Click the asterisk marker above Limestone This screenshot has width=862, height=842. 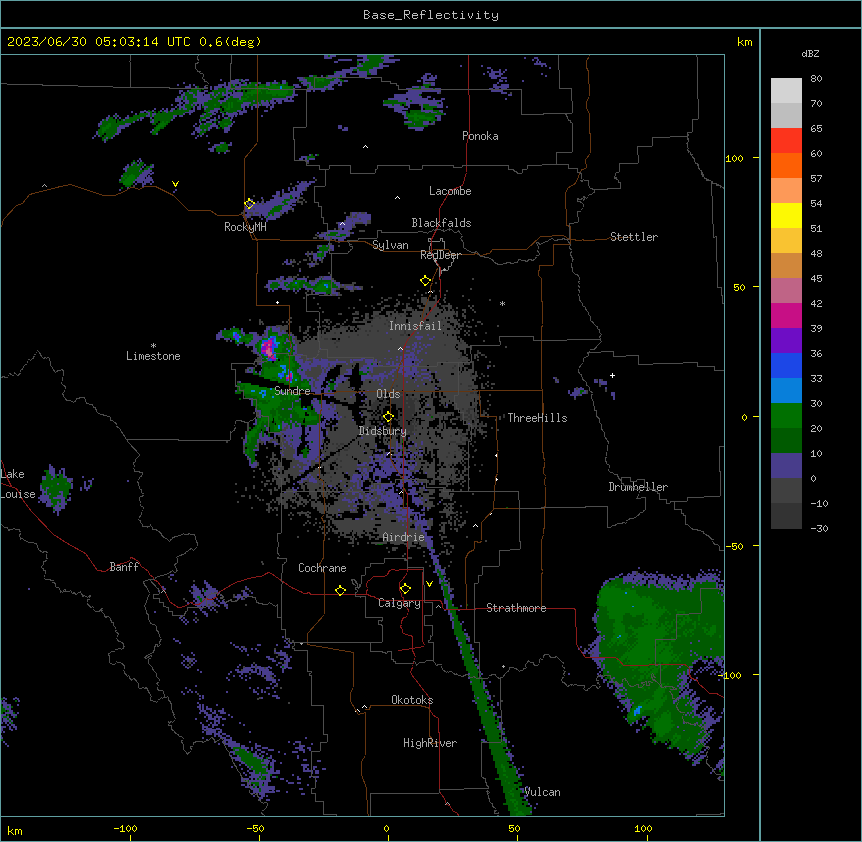tap(153, 346)
